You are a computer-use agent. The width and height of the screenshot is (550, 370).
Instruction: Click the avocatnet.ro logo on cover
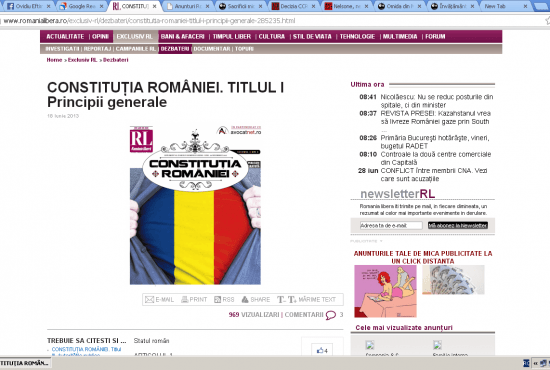coord(239,131)
